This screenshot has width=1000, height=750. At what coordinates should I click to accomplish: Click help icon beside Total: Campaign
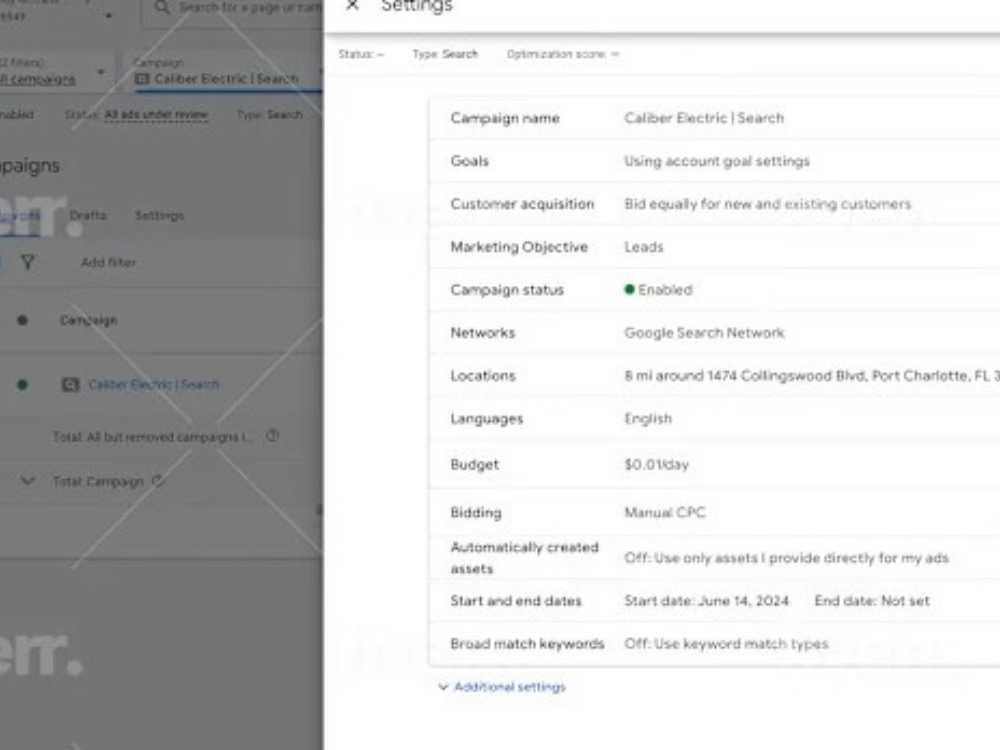pyautogui.click(x=158, y=481)
